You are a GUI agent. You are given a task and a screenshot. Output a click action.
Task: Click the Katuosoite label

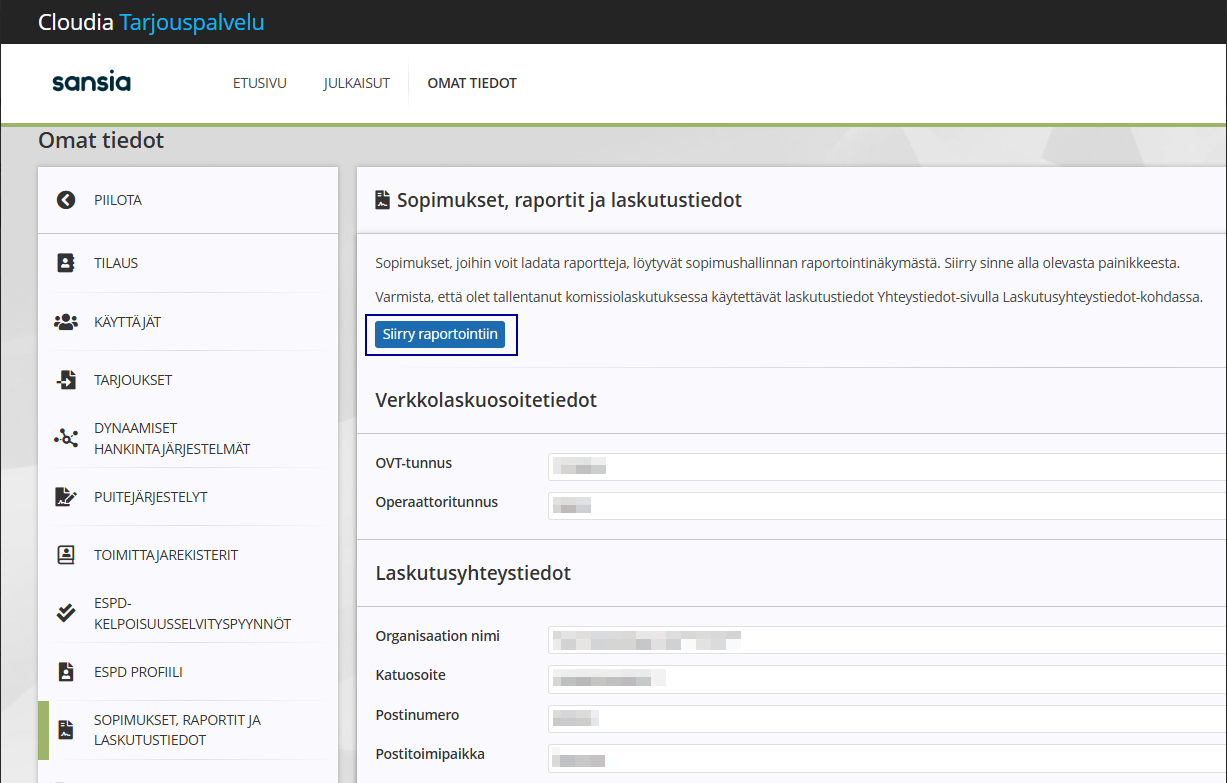(x=411, y=675)
